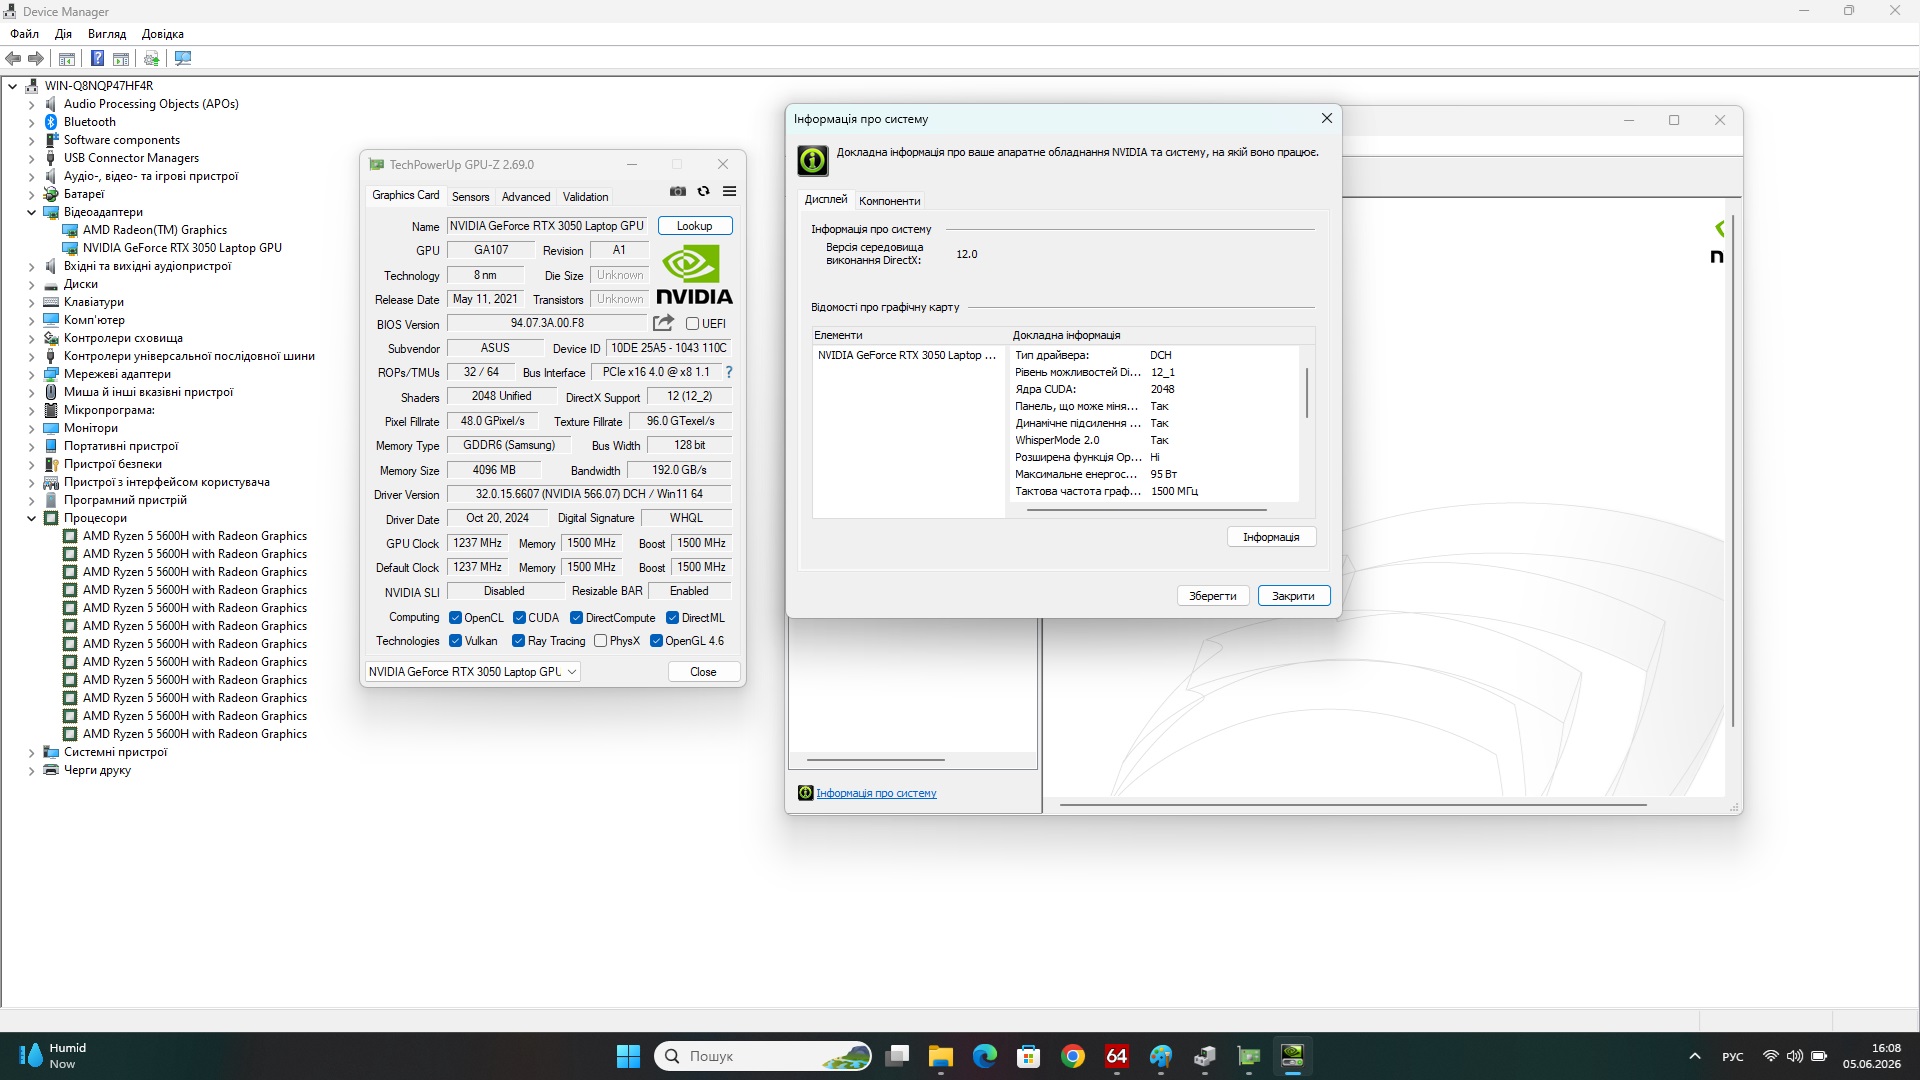Screen dimensions: 1920x1080
Task: Toggle the Vulkan checkbox
Action: pyautogui.click(x=455, y=641)
